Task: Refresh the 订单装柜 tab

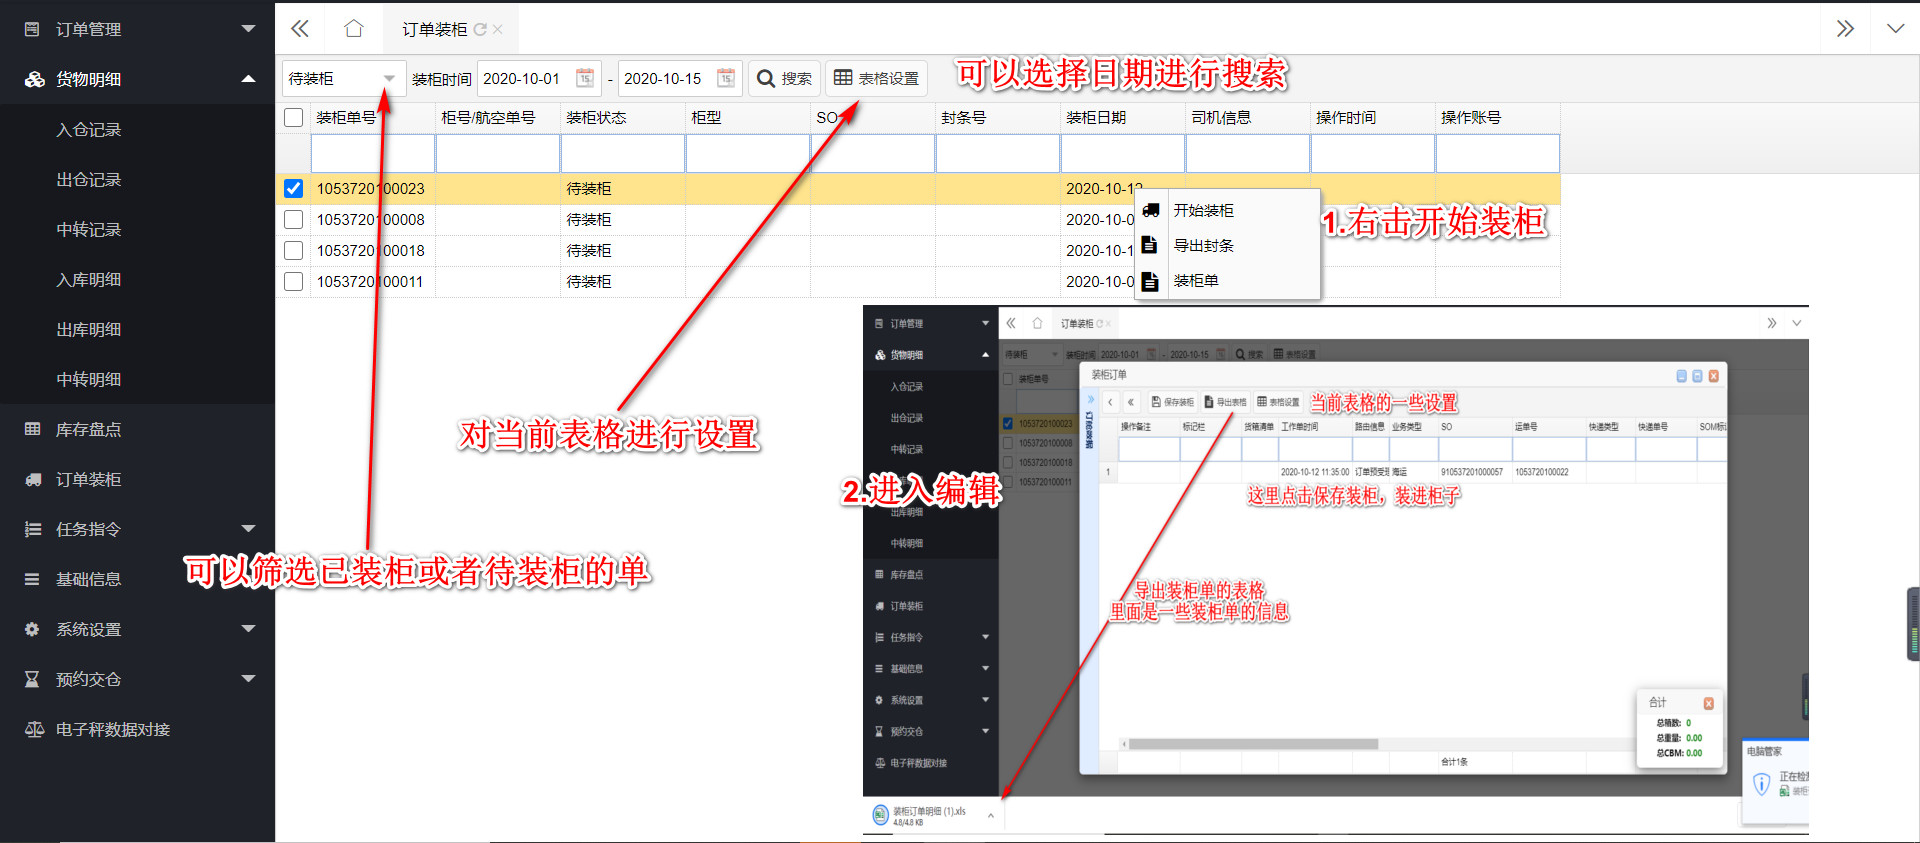Action: pos(480,30)
